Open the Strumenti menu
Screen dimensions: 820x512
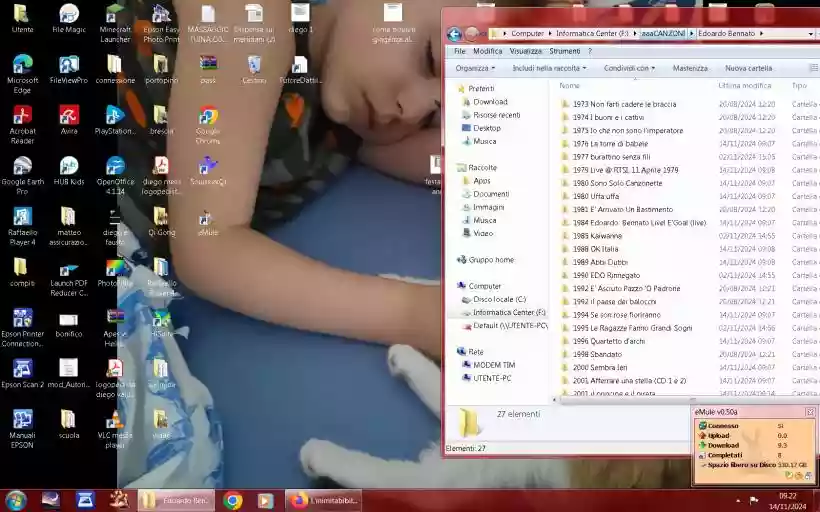[x=565, y=51]
